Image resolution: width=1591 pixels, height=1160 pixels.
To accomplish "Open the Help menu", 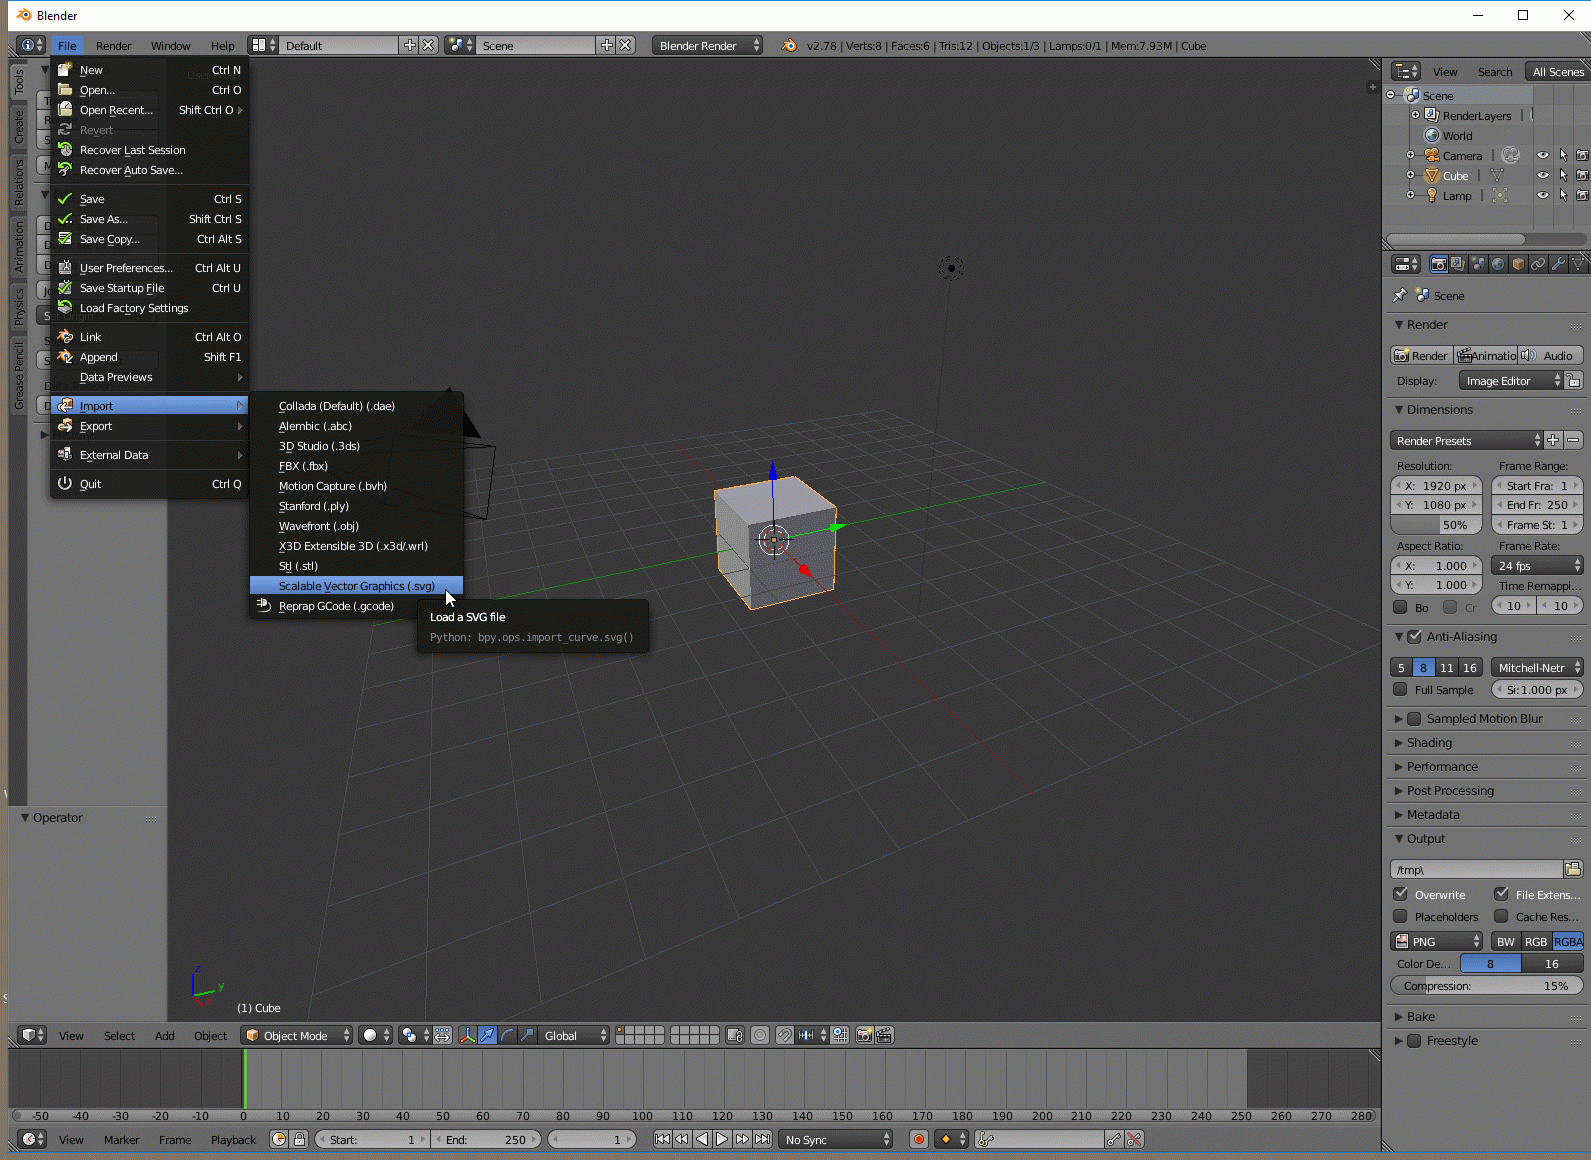I will pyautogui.click(x=222, y=46).
